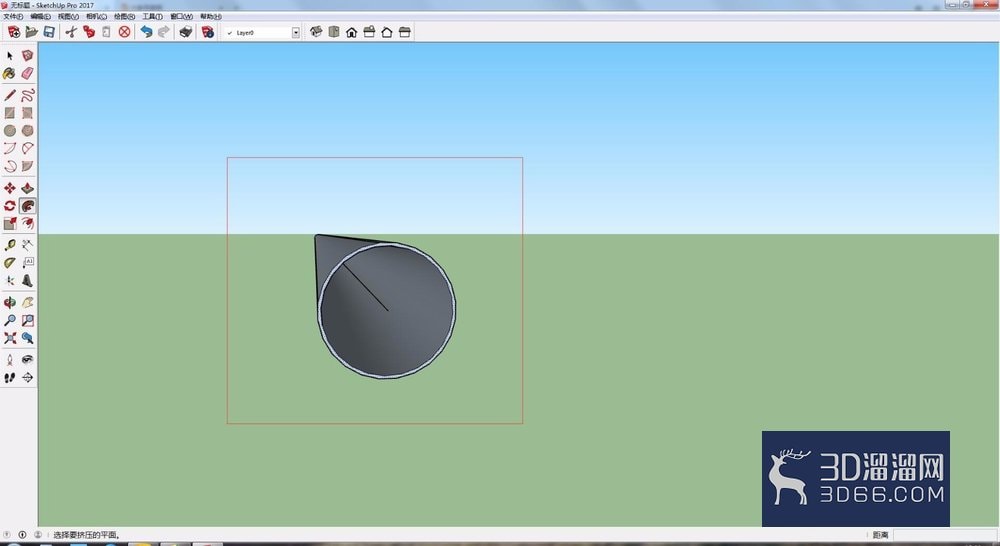Open the 相机 (Camera) menu

point(96,17)
